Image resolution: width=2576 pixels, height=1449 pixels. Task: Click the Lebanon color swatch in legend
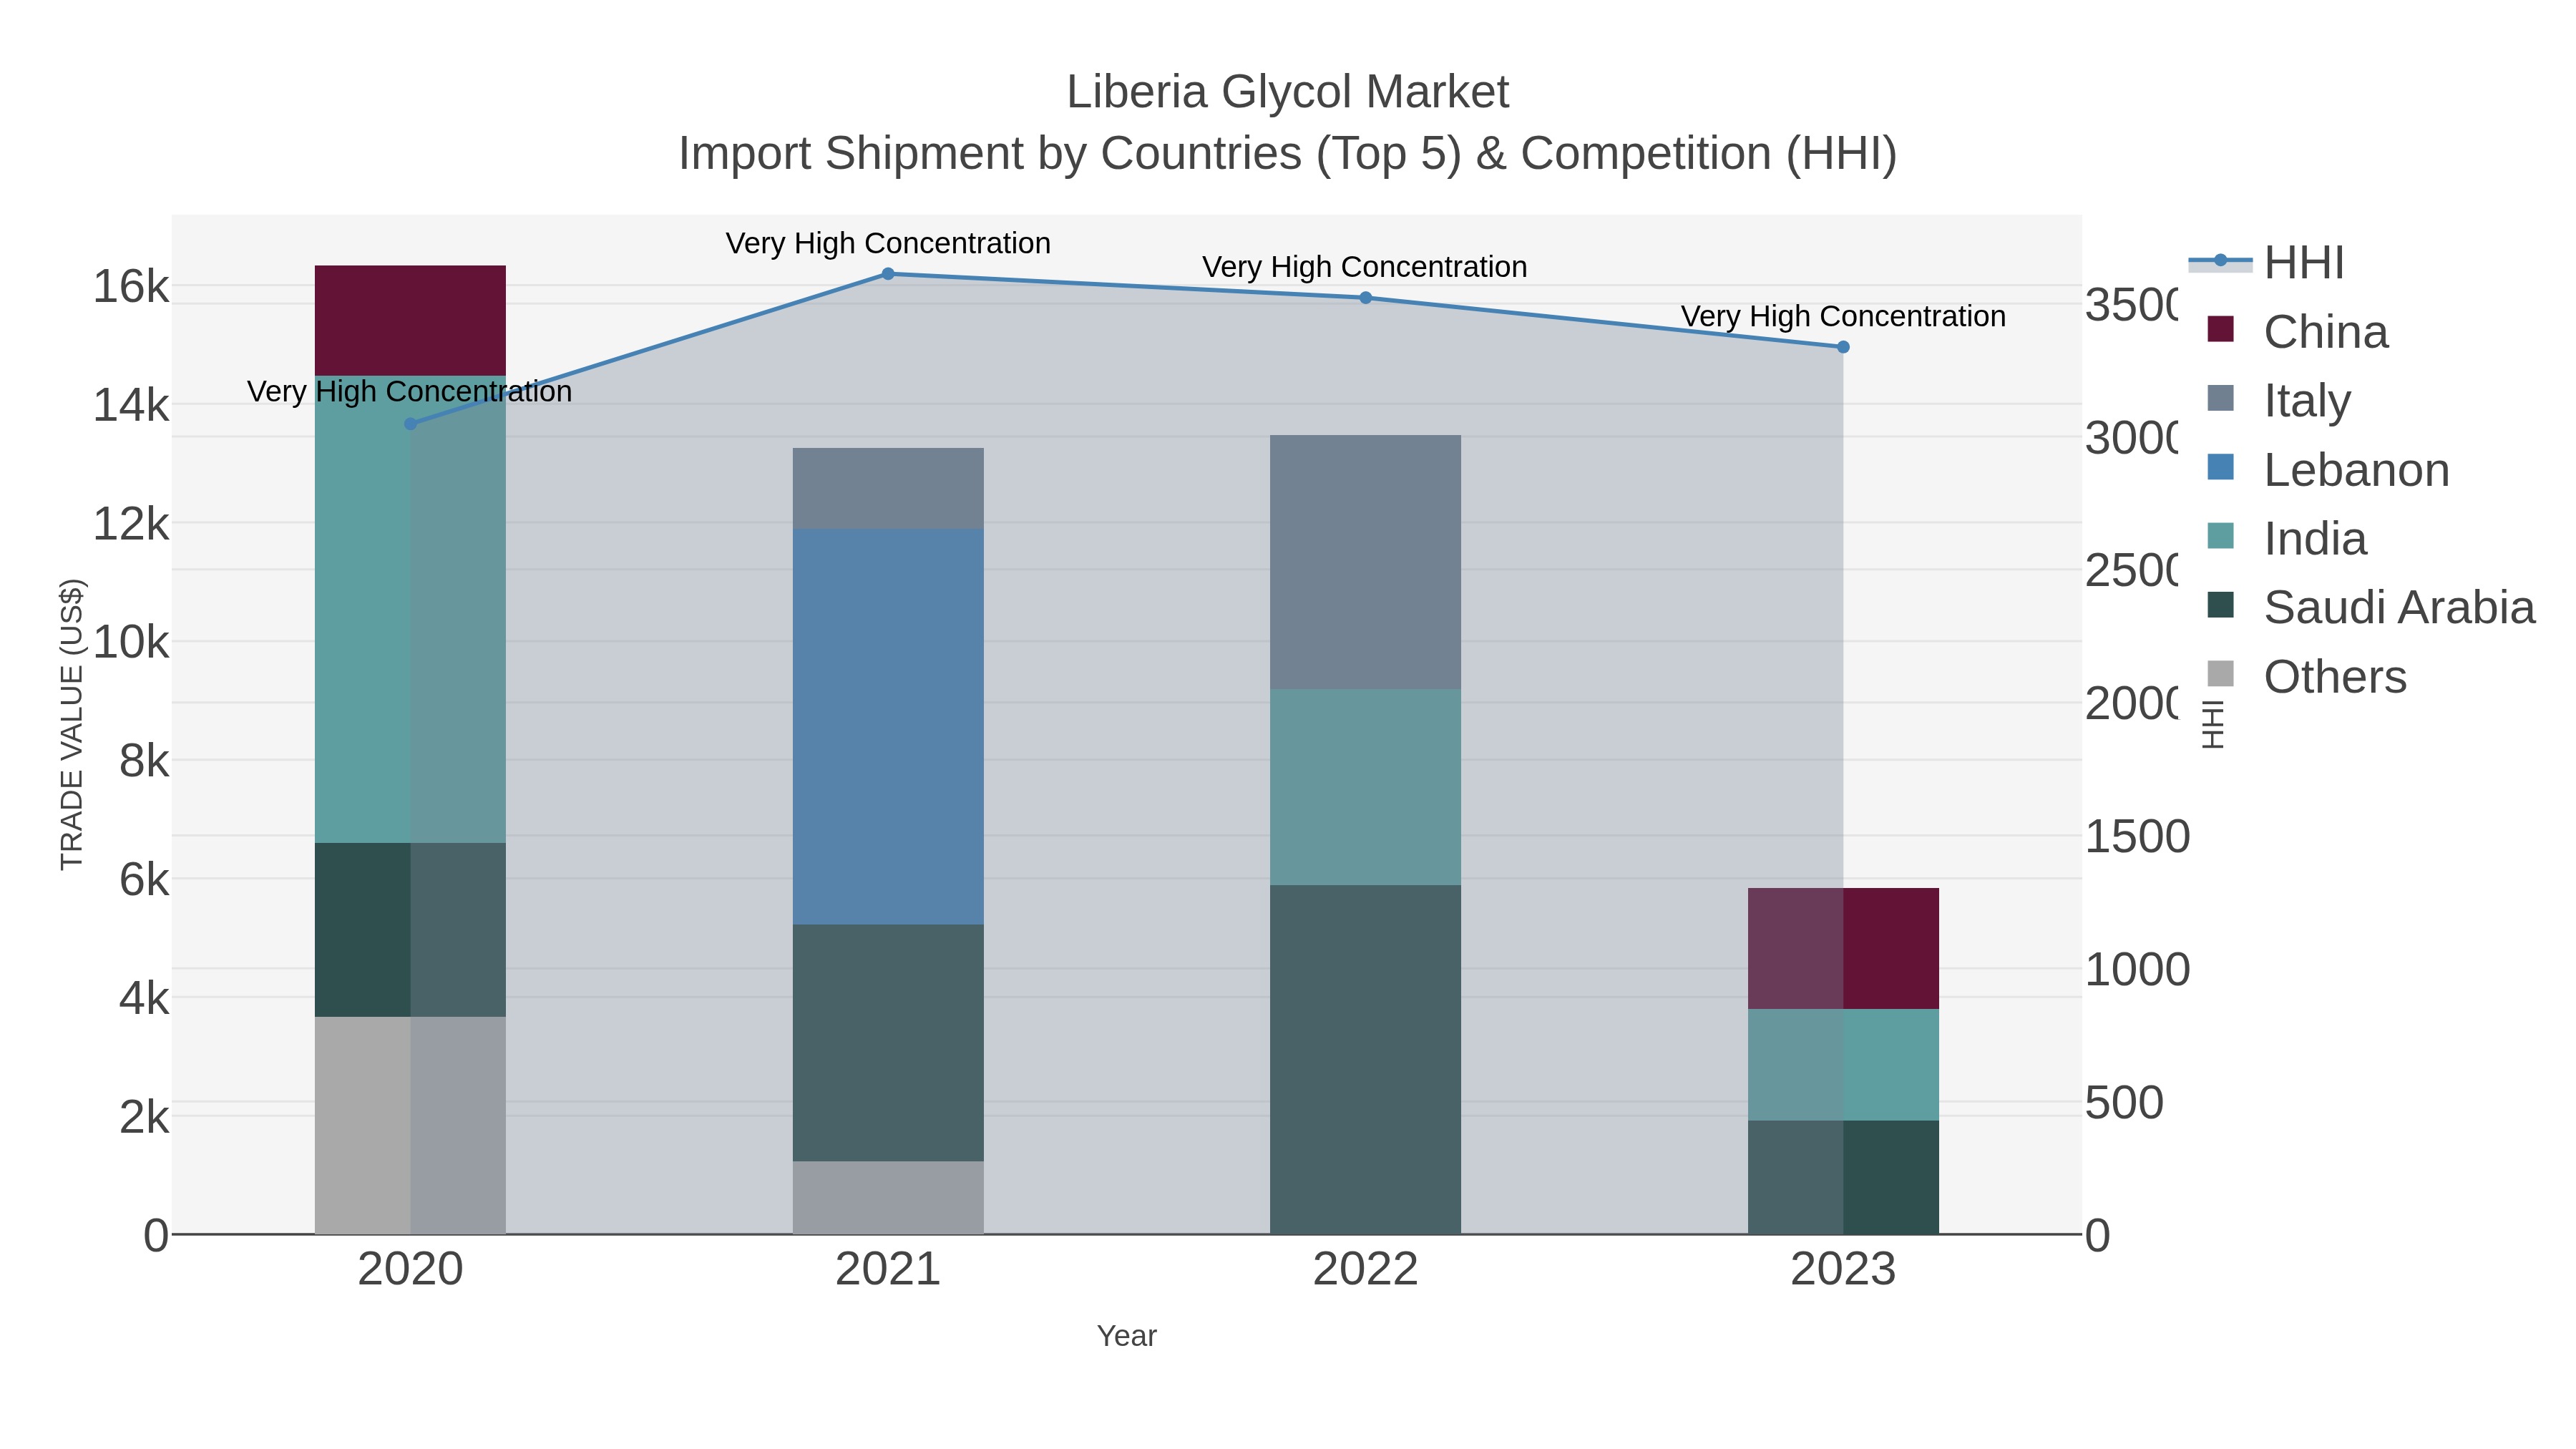(x=2220, y=467)
